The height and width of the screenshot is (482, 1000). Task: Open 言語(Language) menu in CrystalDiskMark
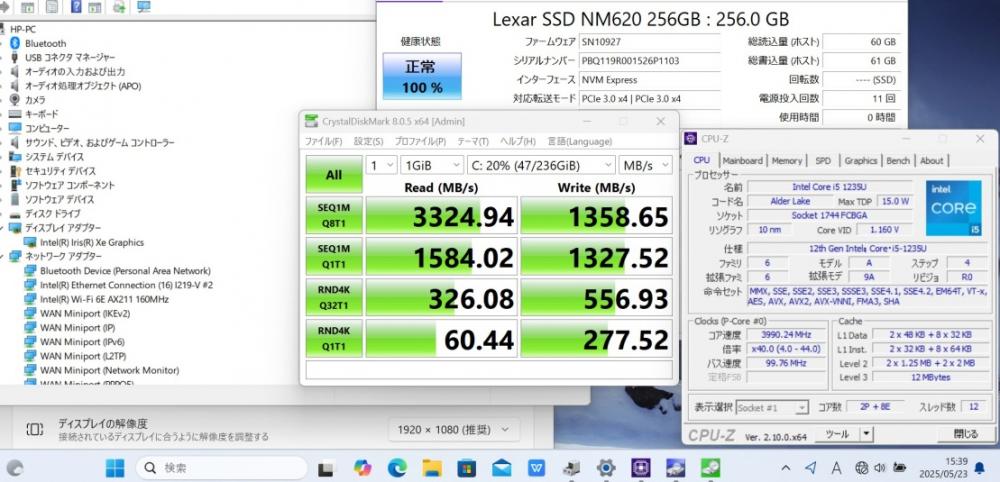[579, 141]
